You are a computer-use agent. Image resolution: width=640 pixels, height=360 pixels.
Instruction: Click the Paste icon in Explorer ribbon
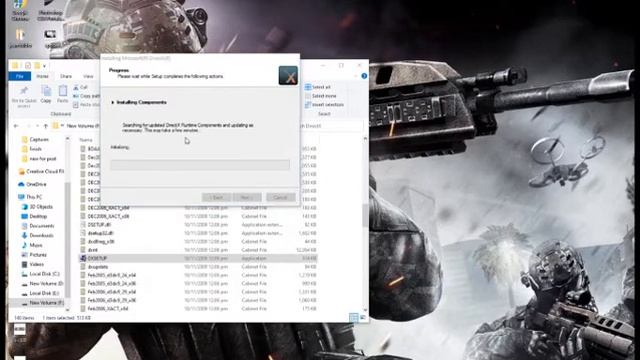62,94
